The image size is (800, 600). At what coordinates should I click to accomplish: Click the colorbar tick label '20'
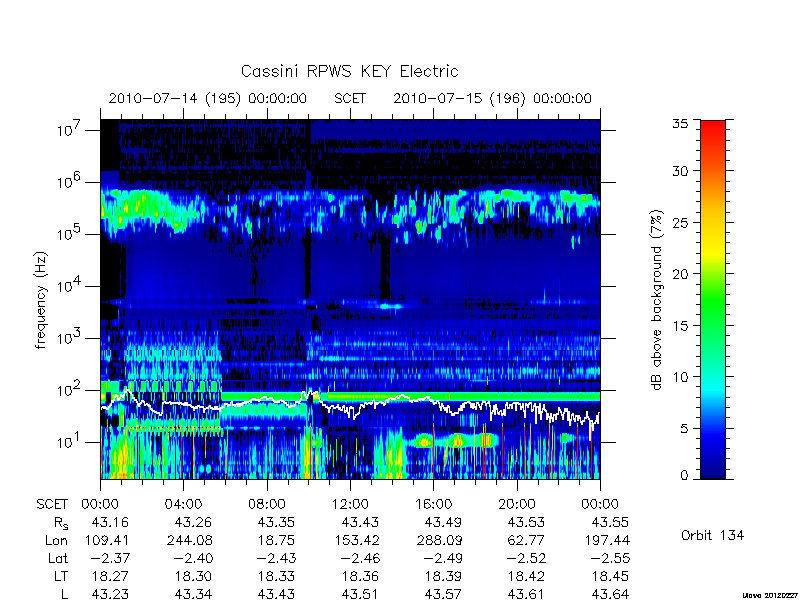(680, 273)
